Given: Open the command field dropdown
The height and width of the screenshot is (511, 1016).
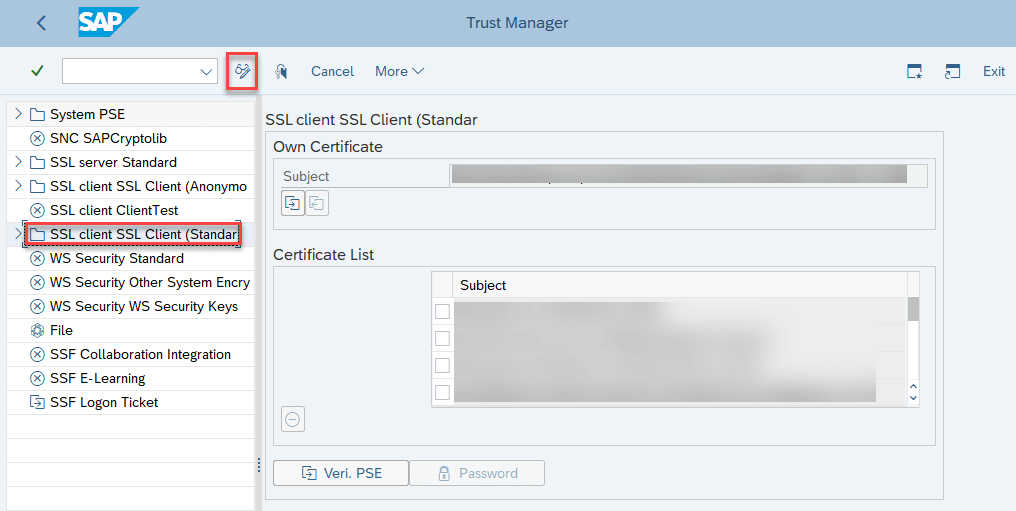Looking at the screenshot, I should point(206,72).
